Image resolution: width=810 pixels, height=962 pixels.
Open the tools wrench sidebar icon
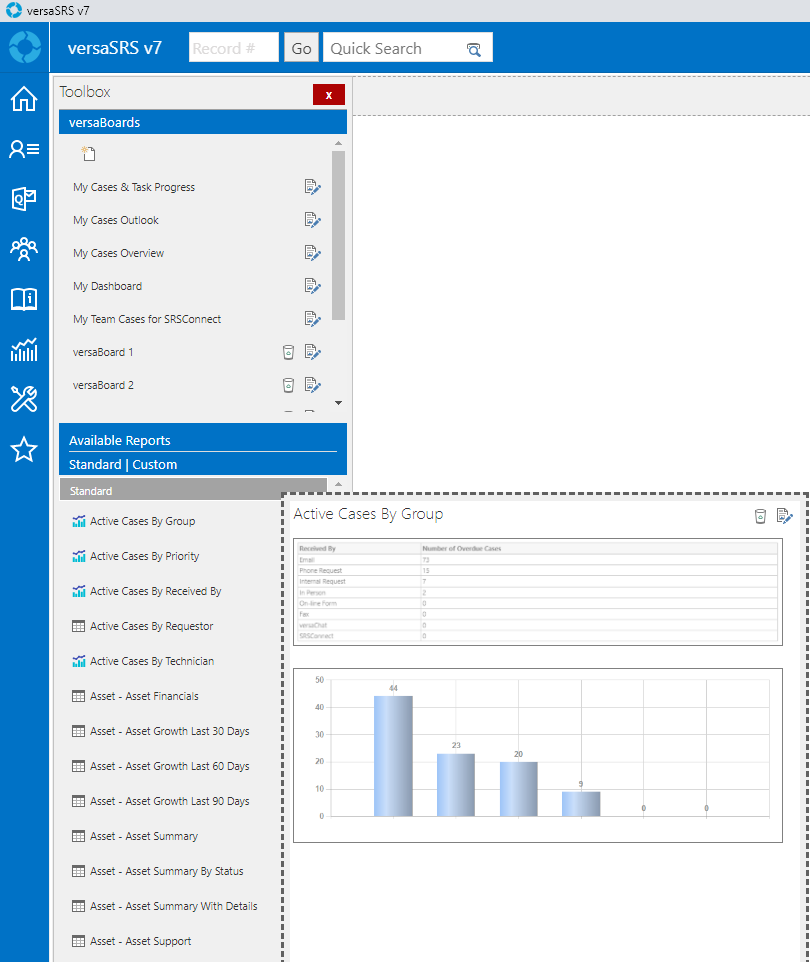click(24, 399)
